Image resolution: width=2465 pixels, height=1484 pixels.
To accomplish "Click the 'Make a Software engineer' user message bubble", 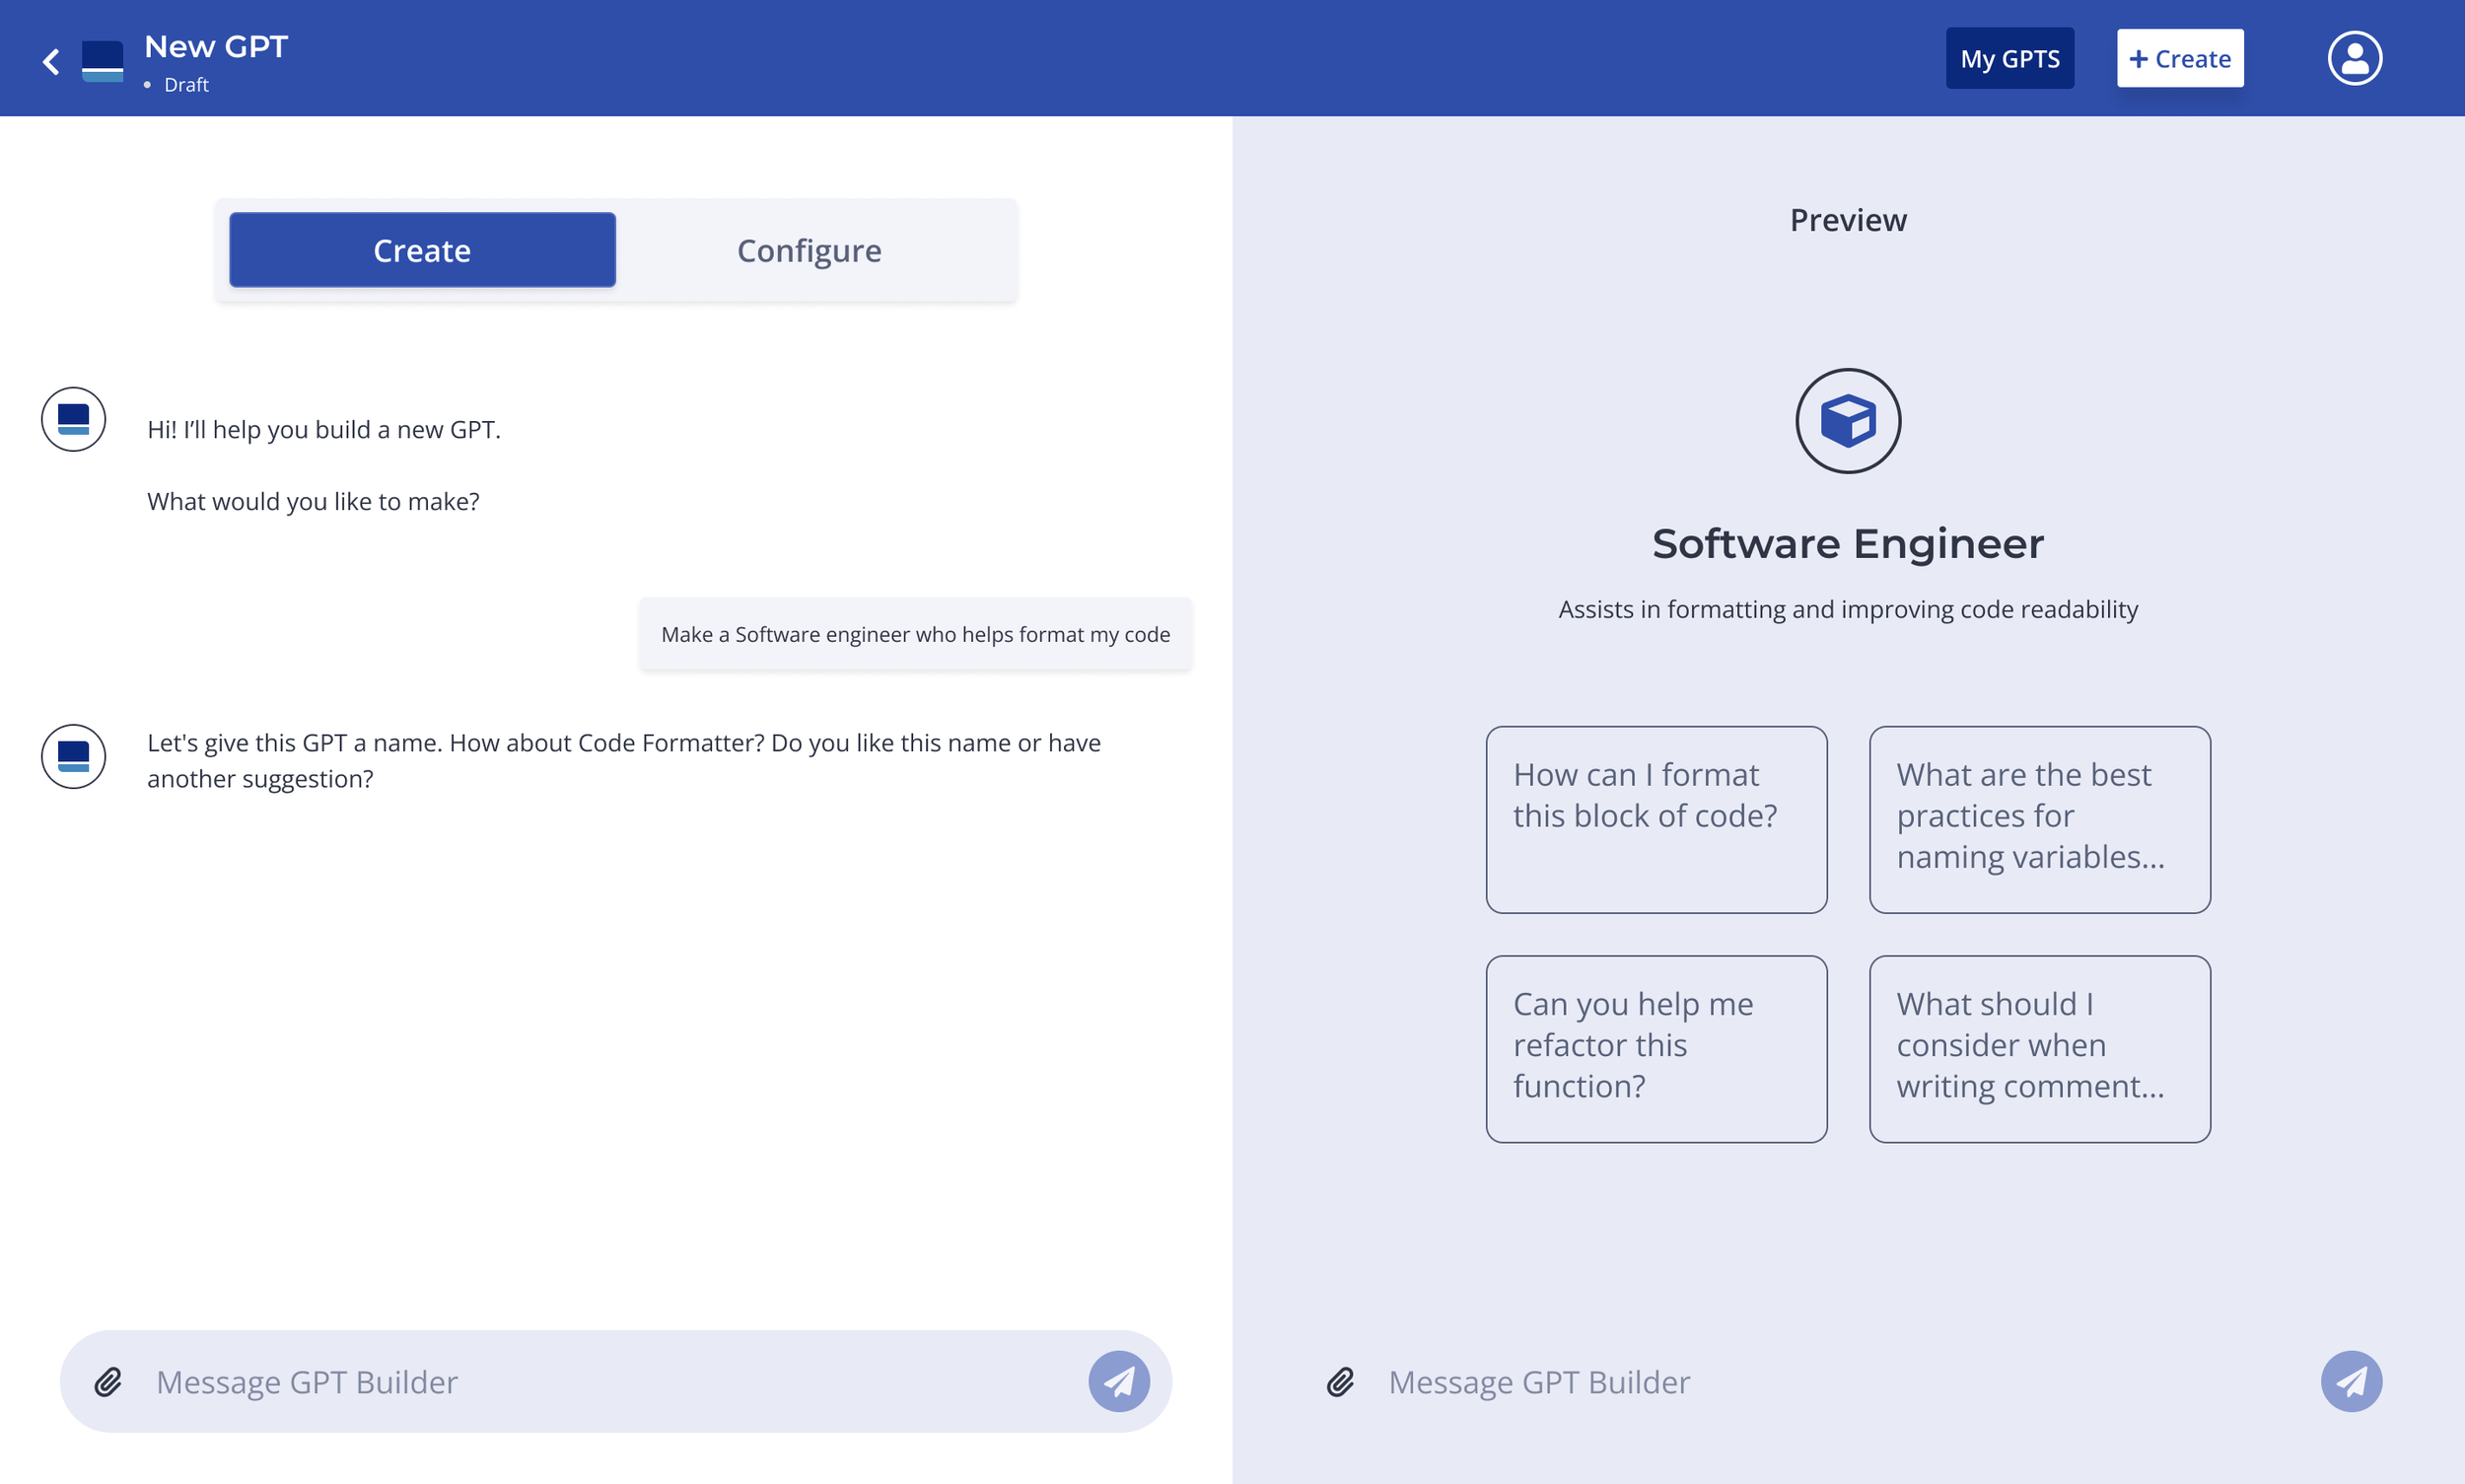I will click(x=915, y=634).
